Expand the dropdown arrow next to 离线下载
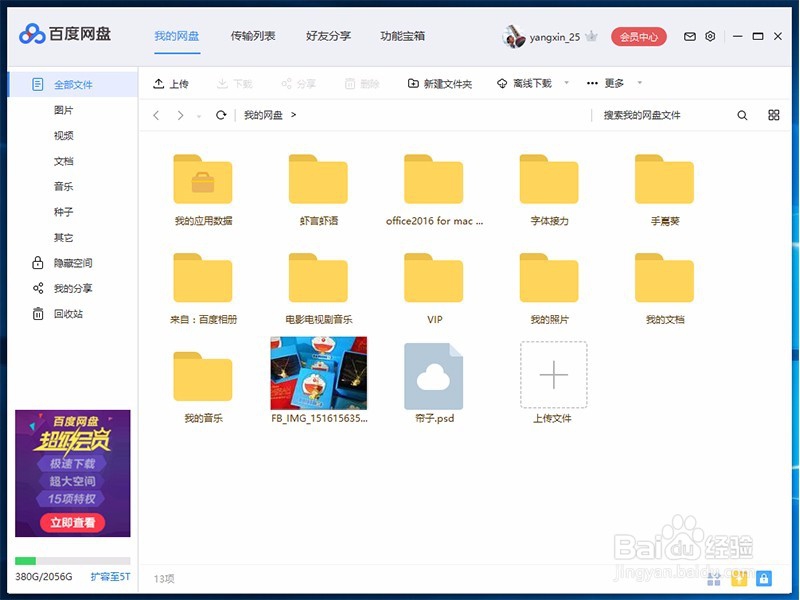Image resolution: width=800 pixels, height=600 pixels. point(566,83)
